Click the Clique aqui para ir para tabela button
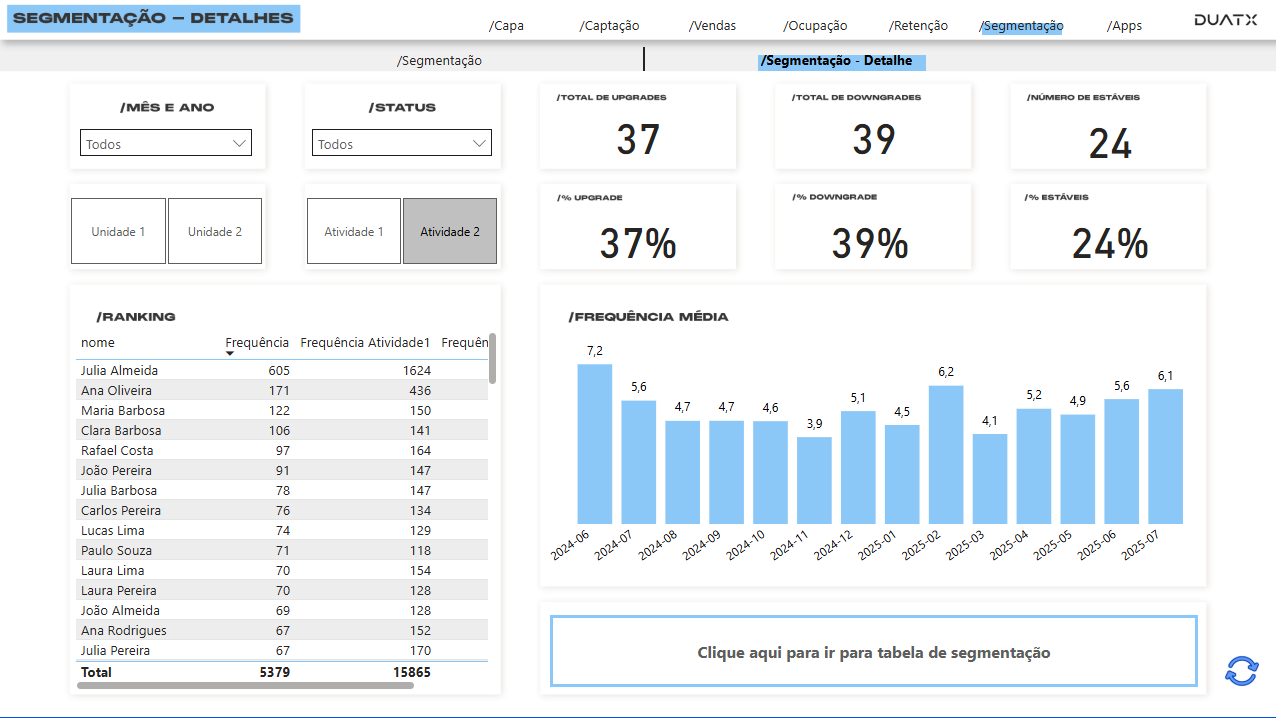This screenshot has width=1276, height=718. pyautogui.click(x=872, y=651)
